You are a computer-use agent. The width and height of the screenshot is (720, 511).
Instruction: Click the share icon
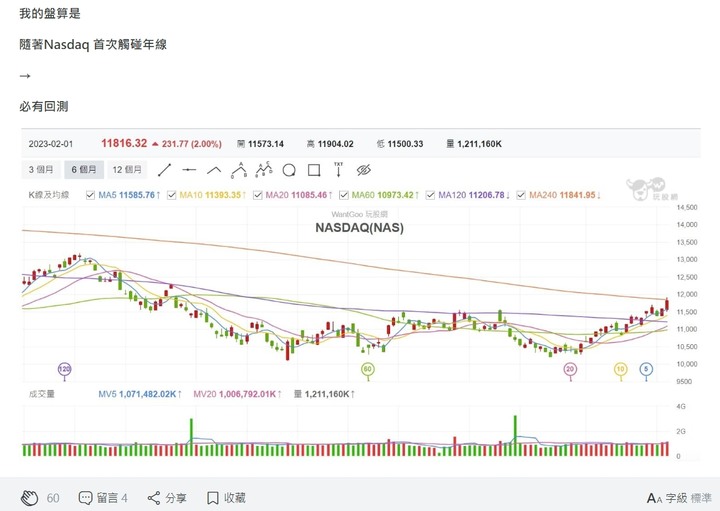(x=154, y=498)
